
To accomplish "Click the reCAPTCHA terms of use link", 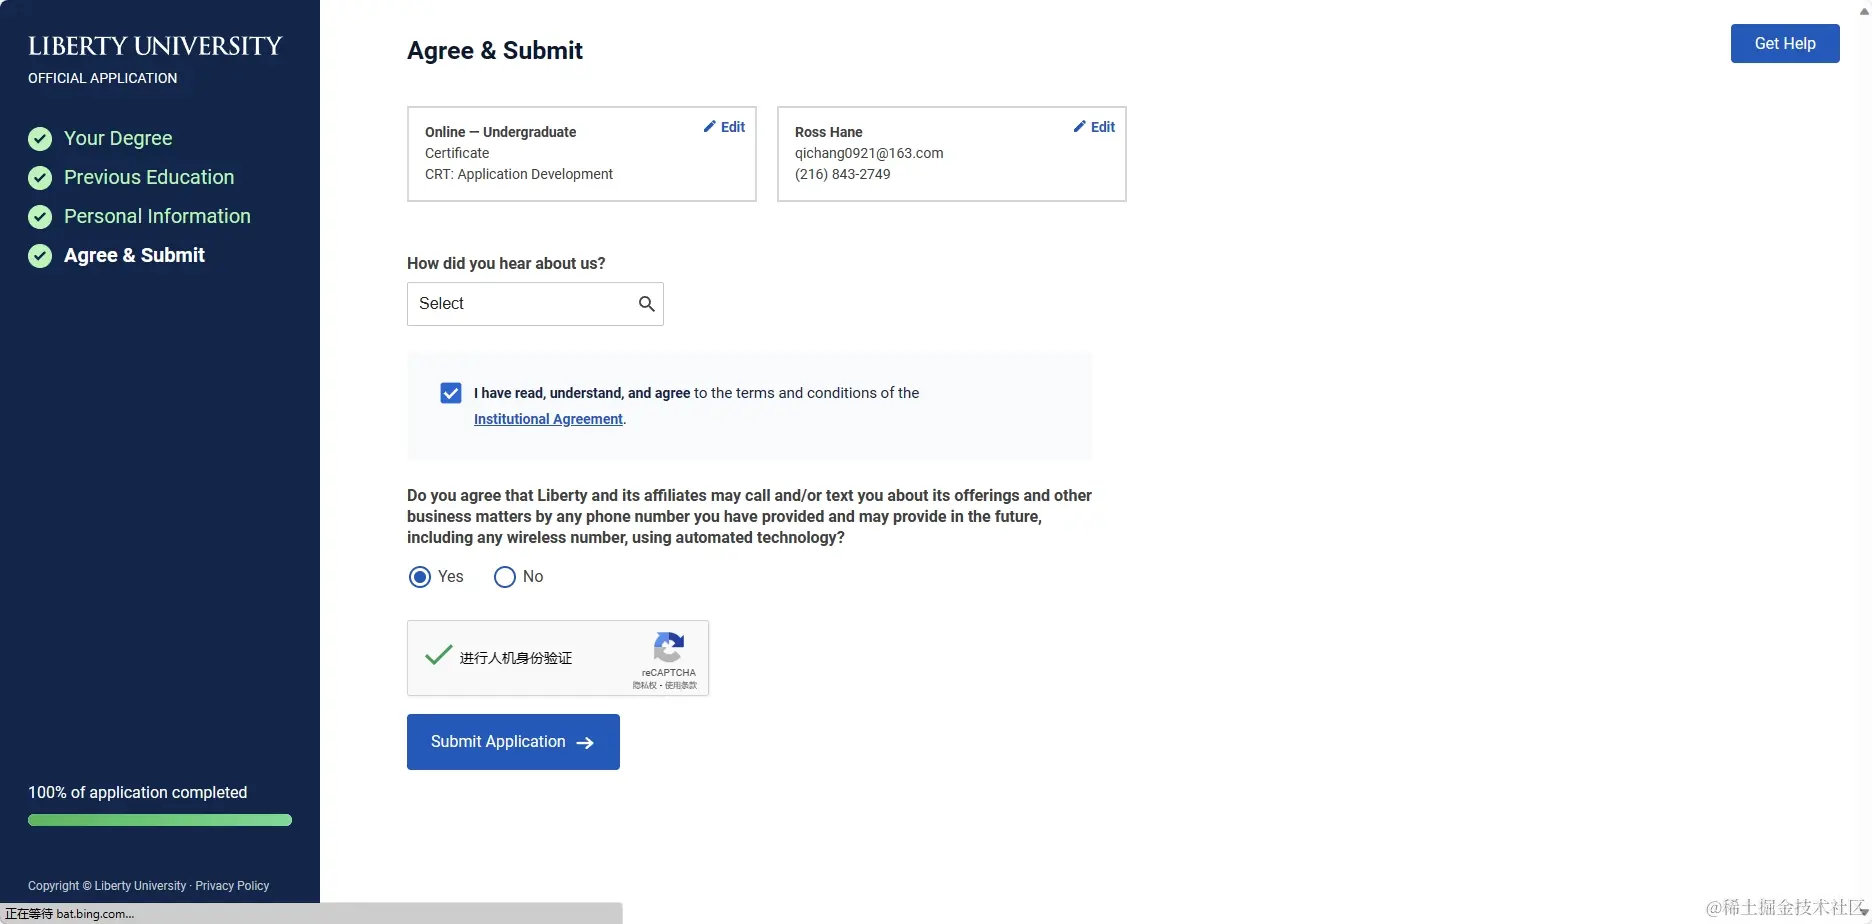I will (681, 686).
